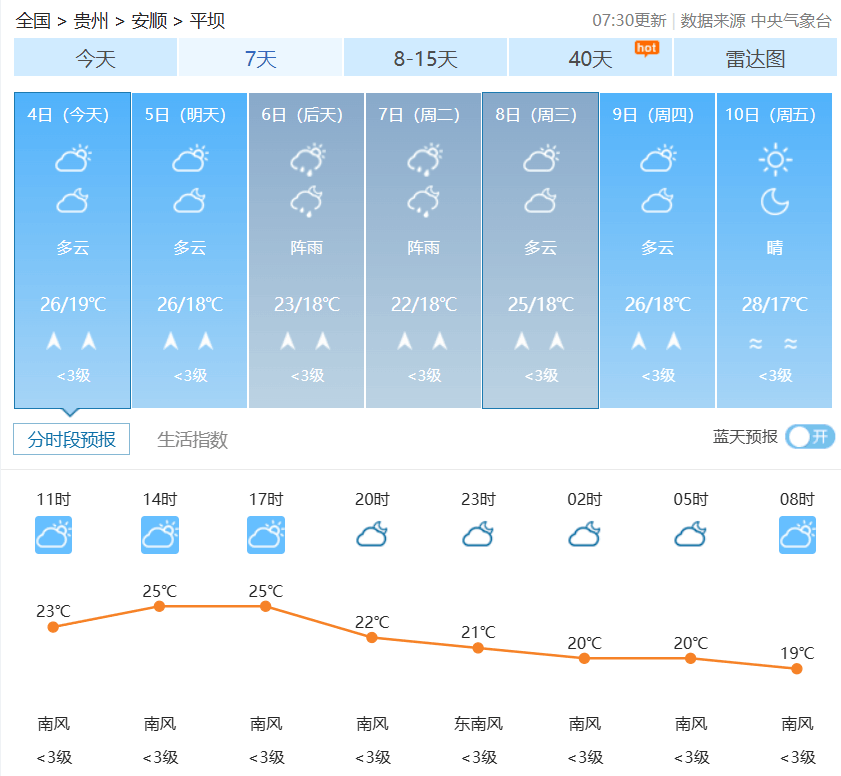Click the 08时 hourly weather icon

tap(797, 535)
